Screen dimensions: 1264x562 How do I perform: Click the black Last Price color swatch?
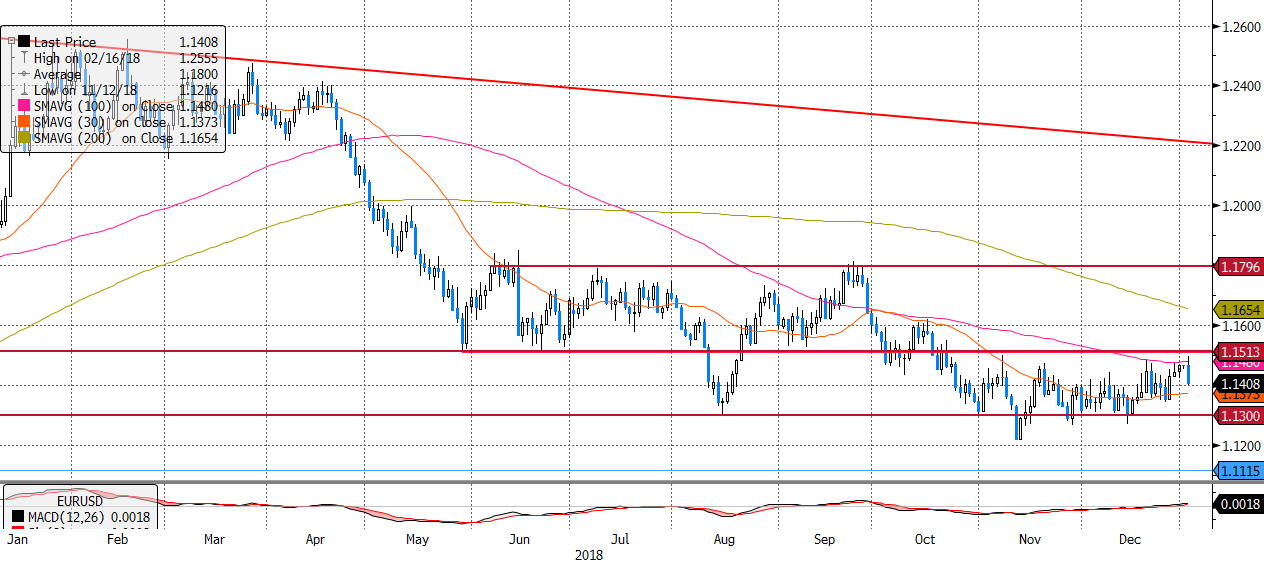click(x=23, y=42)
